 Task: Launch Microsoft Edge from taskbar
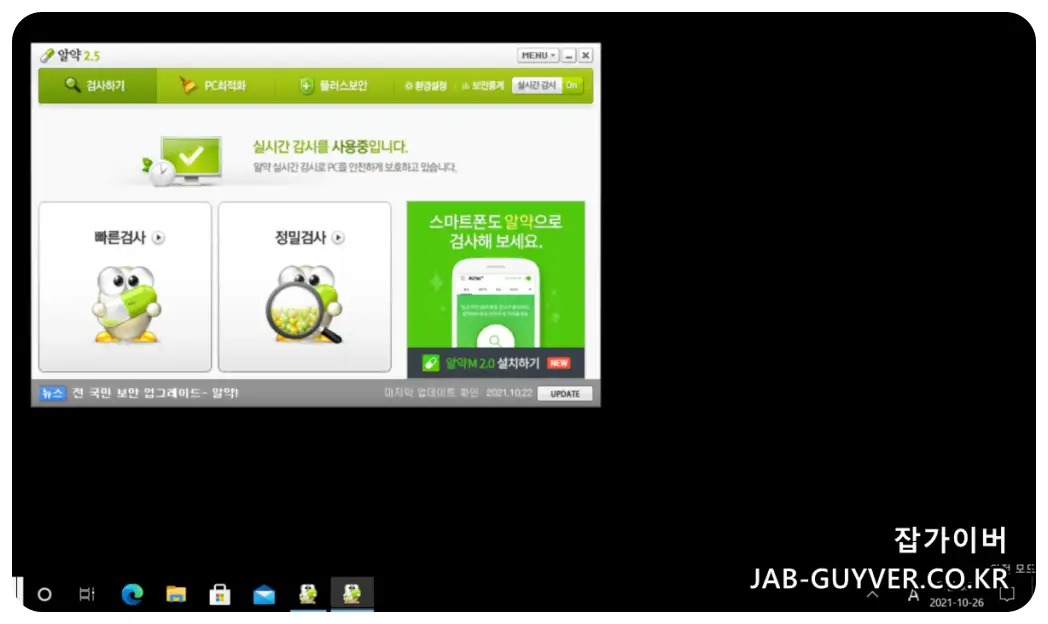(132, 594)
